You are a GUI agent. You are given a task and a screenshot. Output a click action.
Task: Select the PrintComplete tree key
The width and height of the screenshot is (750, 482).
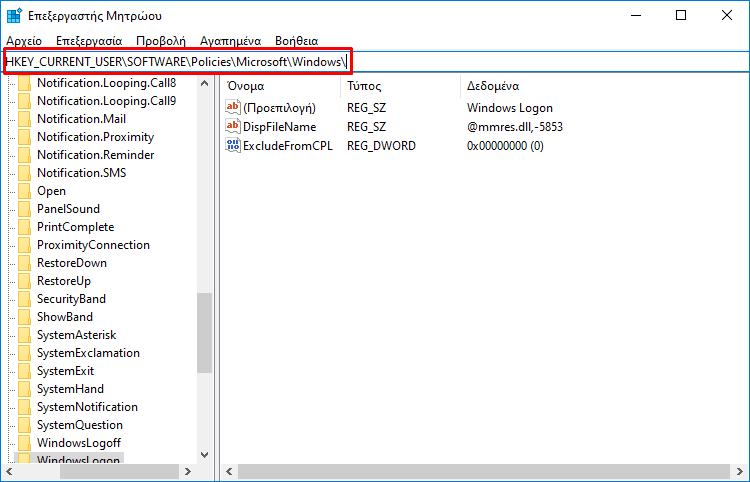(76, 227)
